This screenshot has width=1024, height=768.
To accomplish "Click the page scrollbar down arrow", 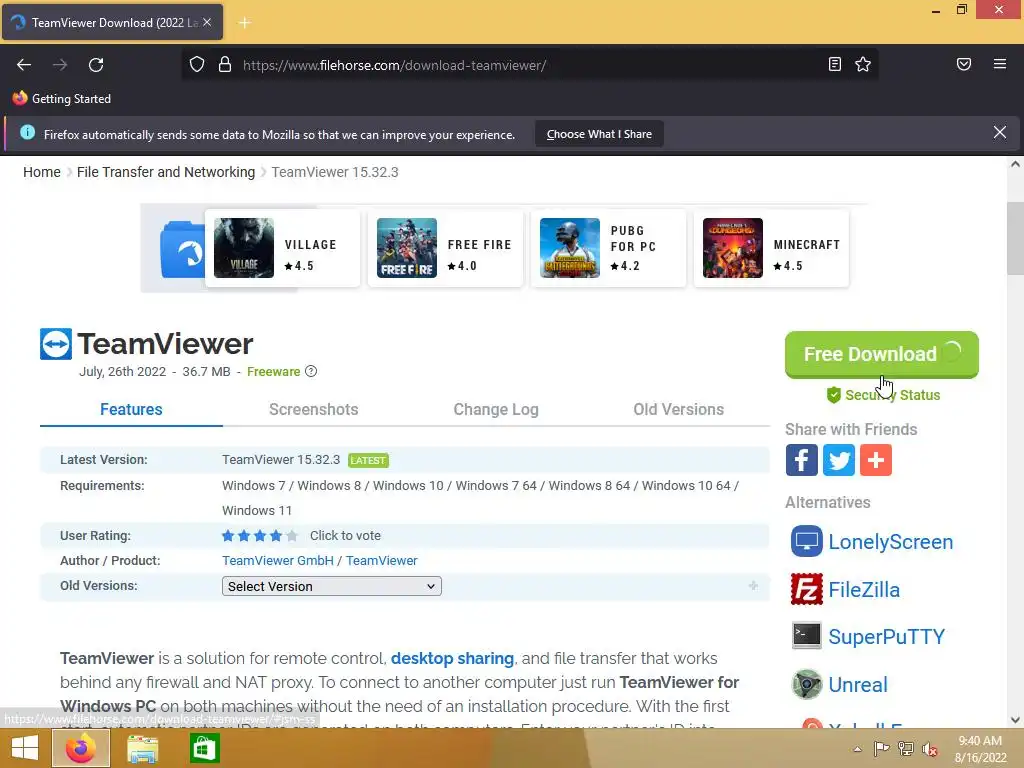I will (1015, 720).
